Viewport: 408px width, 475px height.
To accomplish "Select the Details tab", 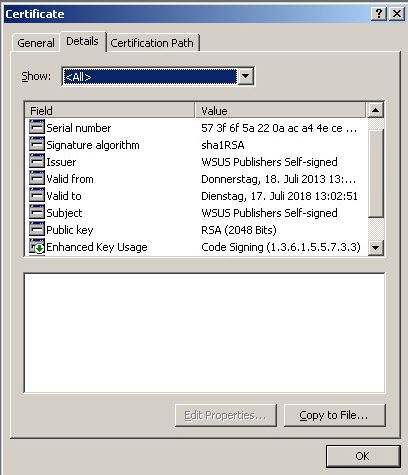I will click(82, 41).
